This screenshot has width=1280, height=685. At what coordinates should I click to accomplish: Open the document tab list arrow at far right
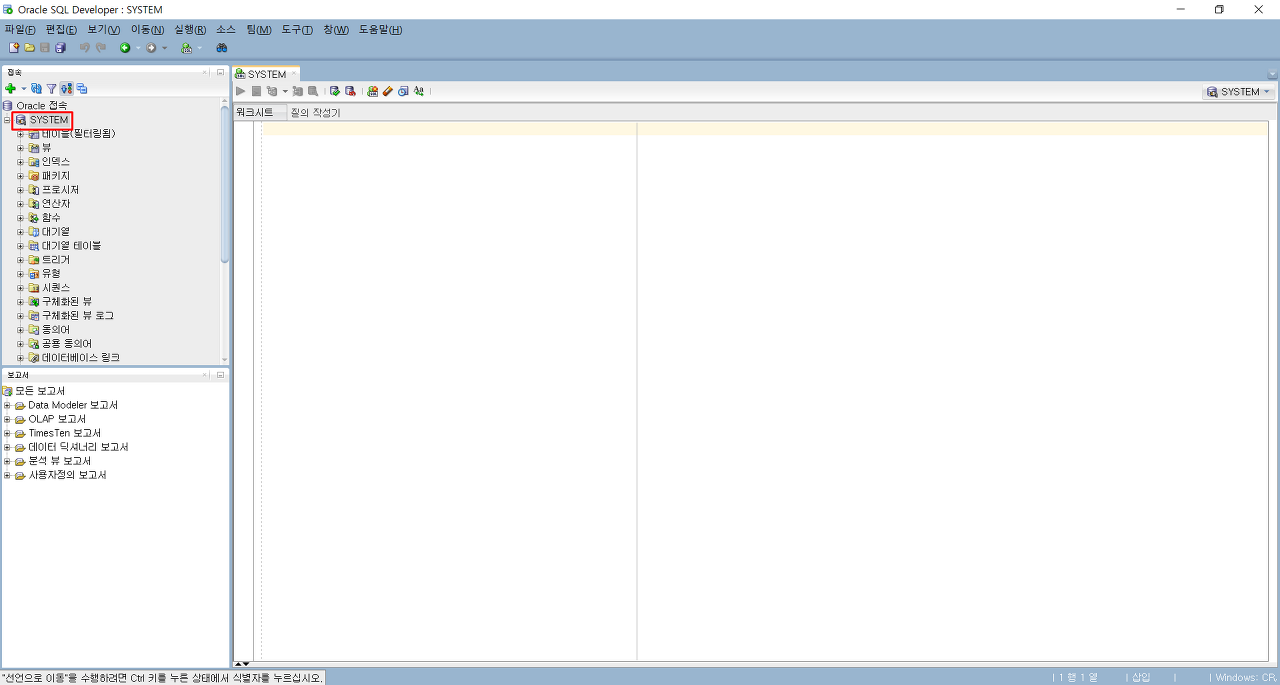click(x=1272, y=74)
